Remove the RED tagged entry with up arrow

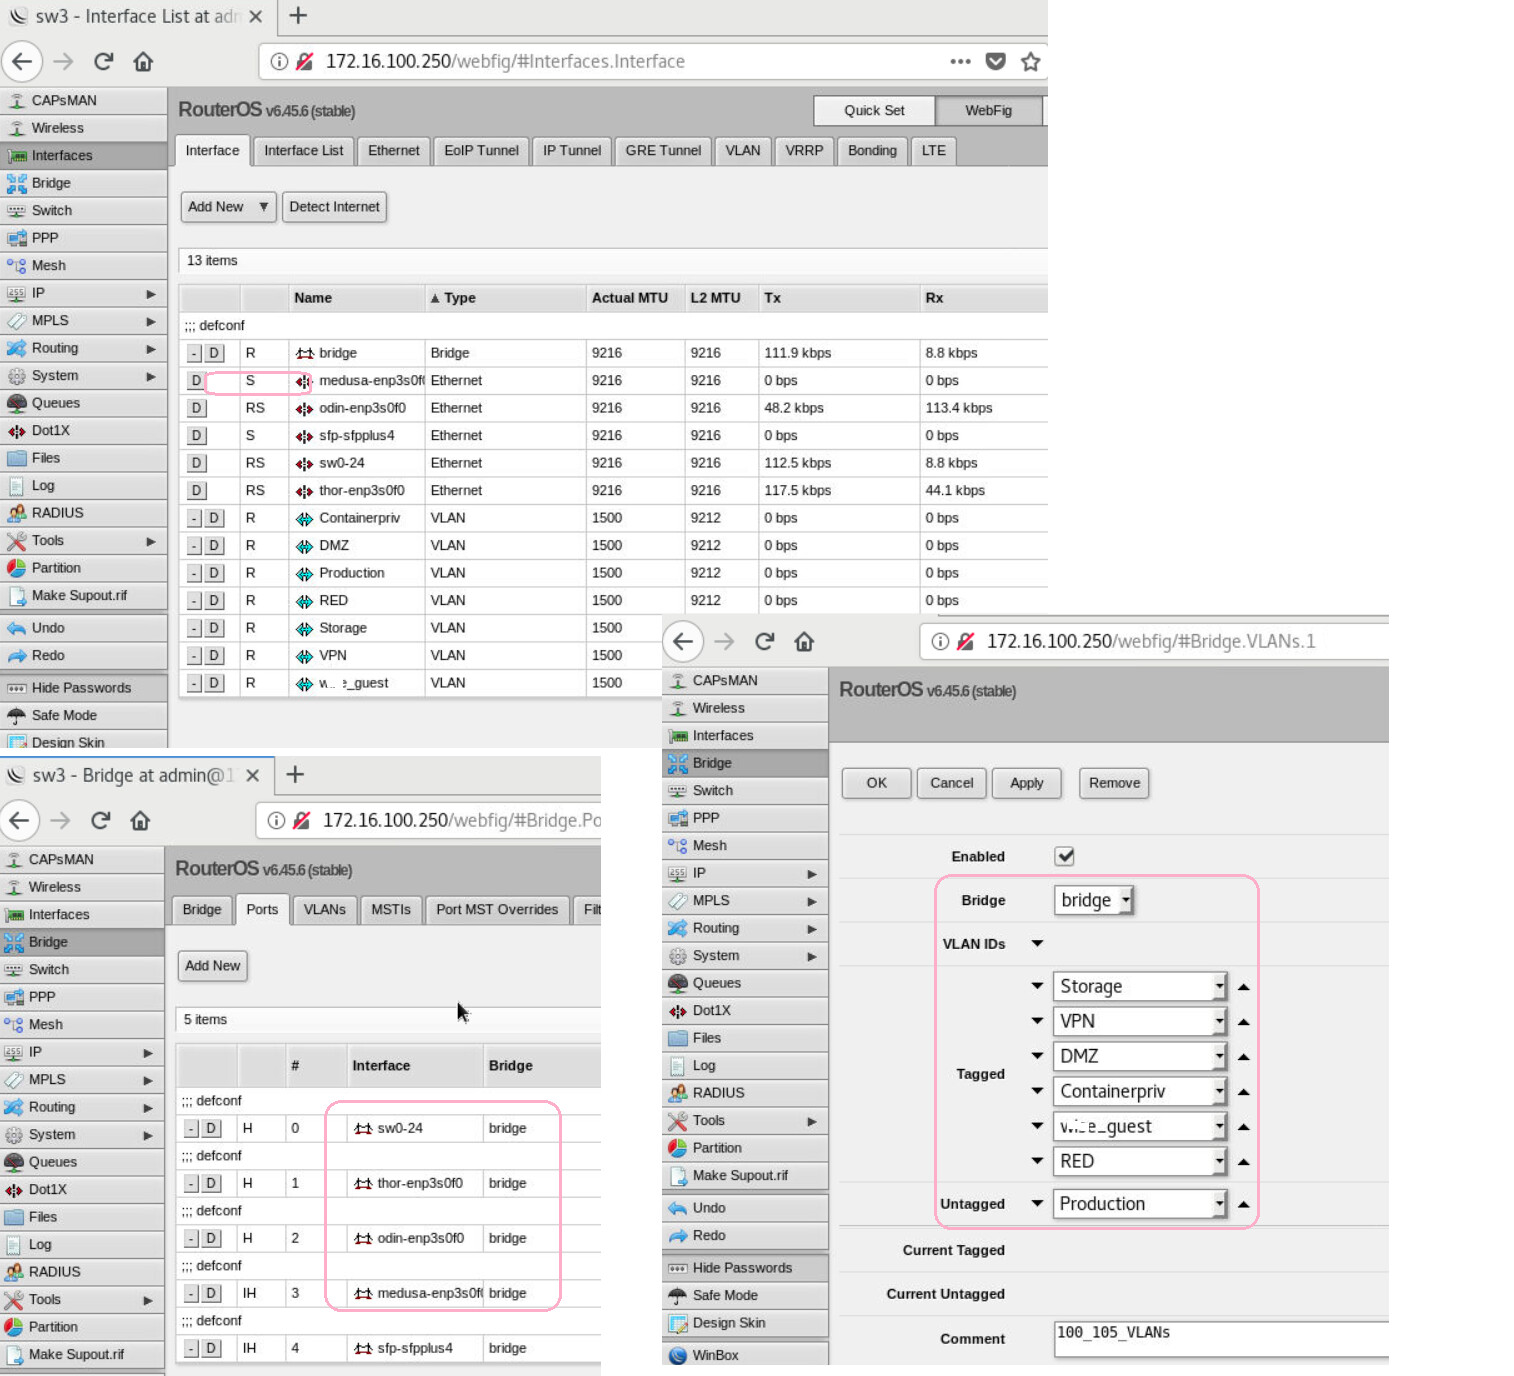click(x=1243, y=1162)
